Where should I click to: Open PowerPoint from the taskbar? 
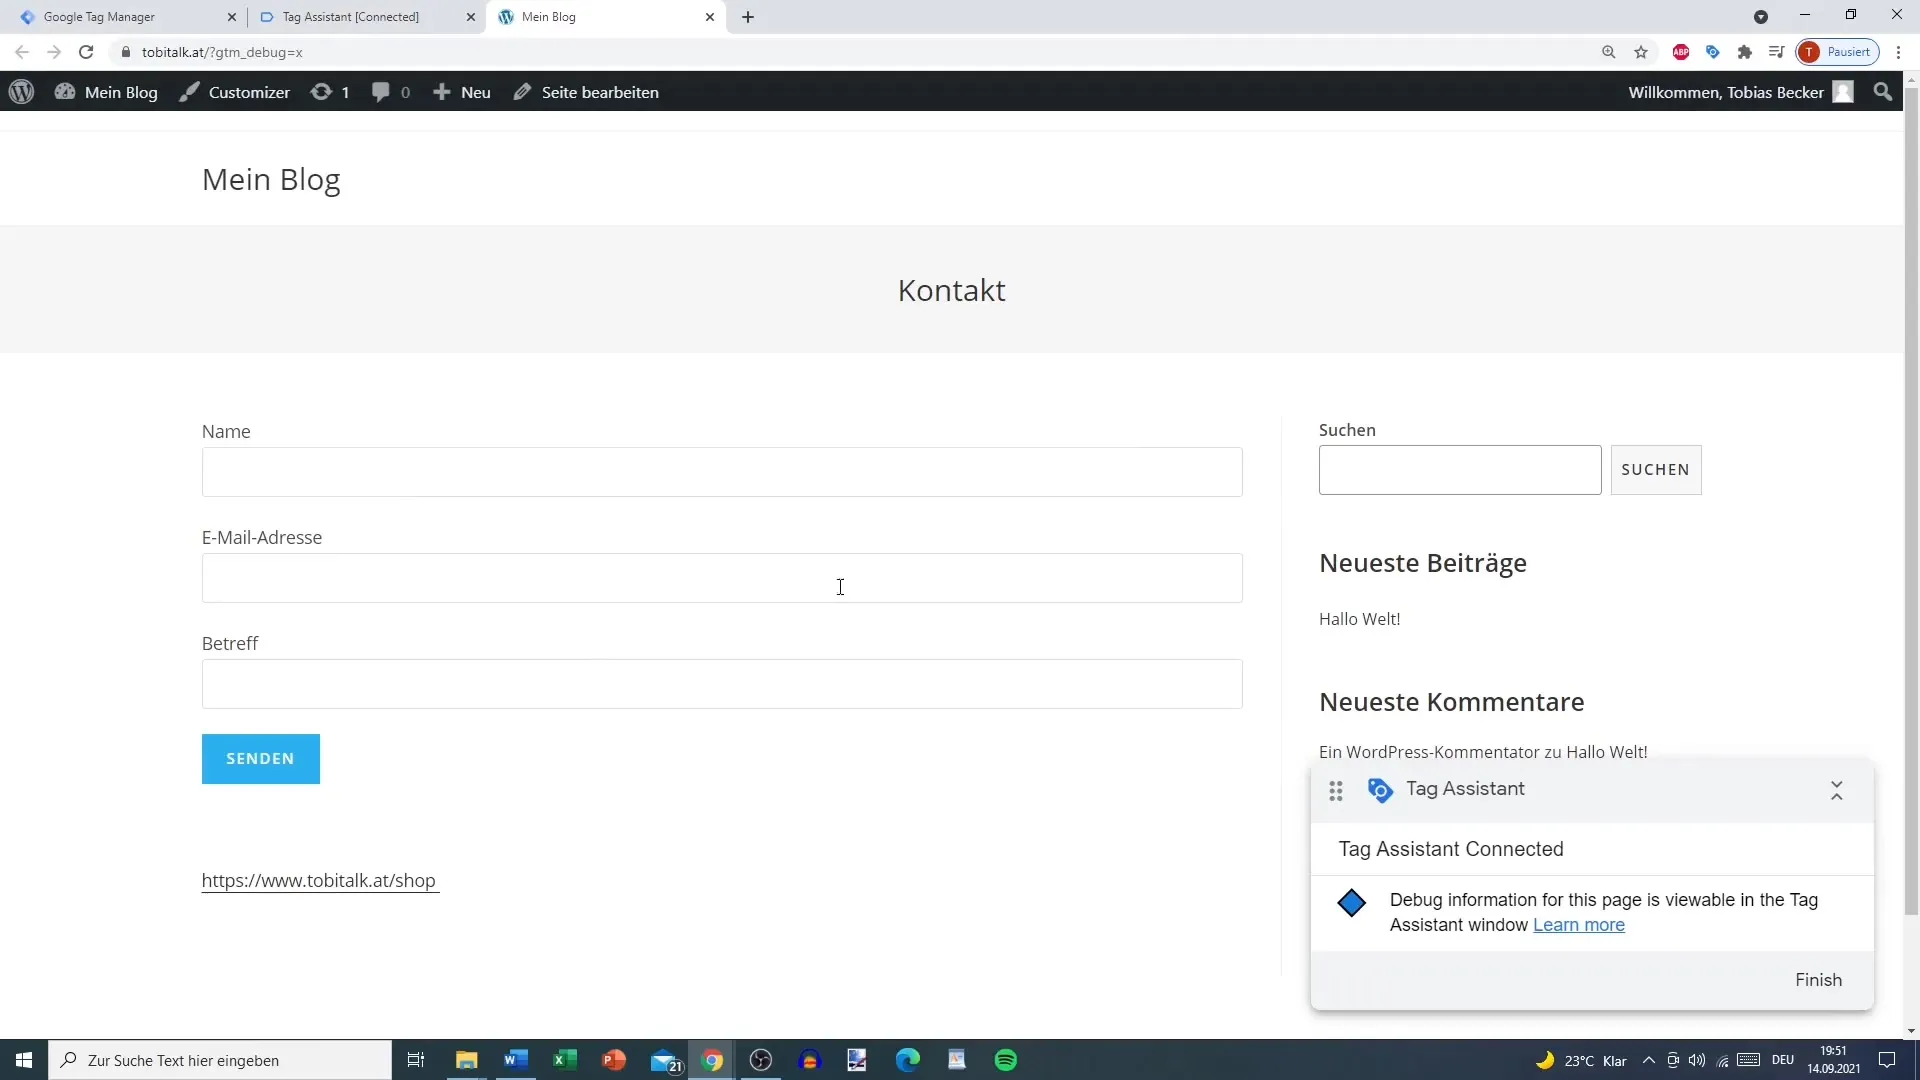[x=614, y=1060]
